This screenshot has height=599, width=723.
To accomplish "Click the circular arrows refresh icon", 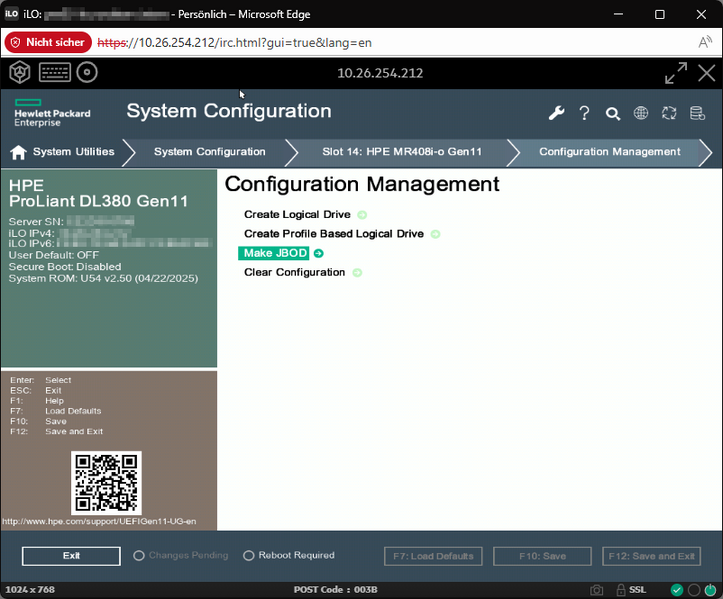I will click(669, 113).
